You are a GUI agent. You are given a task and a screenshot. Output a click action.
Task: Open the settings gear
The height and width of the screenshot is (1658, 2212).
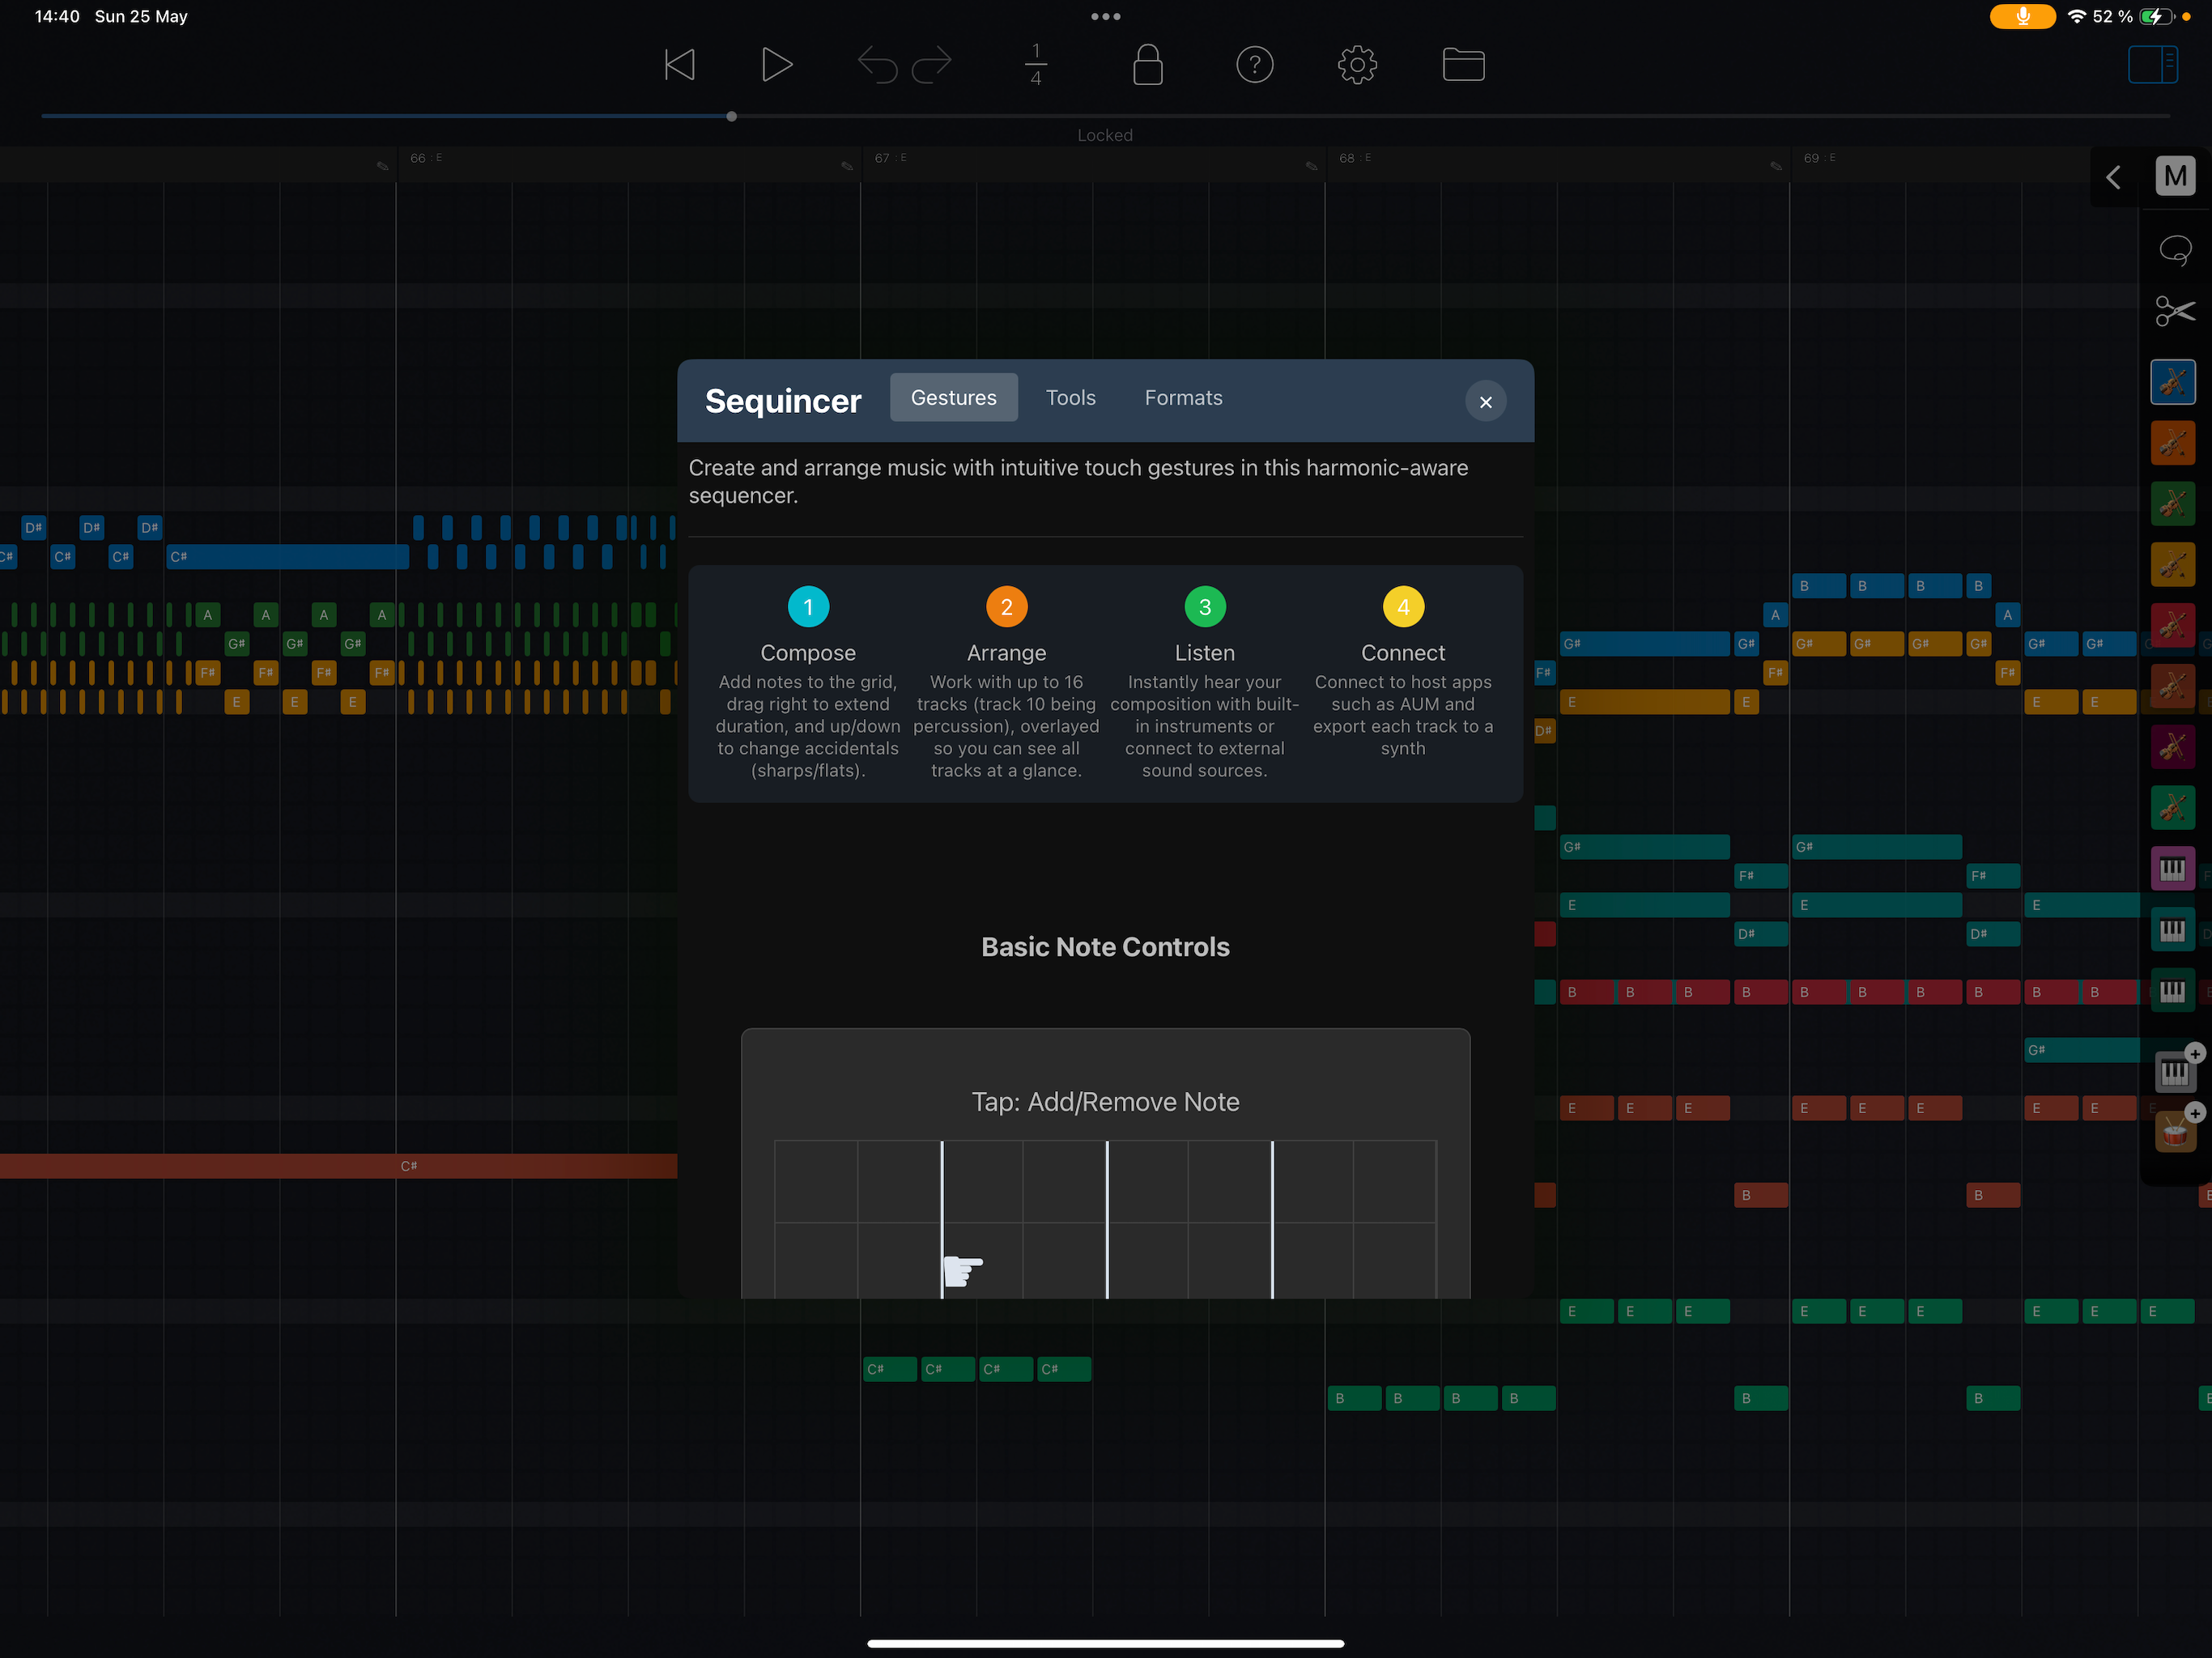(x=1357, y=66)
